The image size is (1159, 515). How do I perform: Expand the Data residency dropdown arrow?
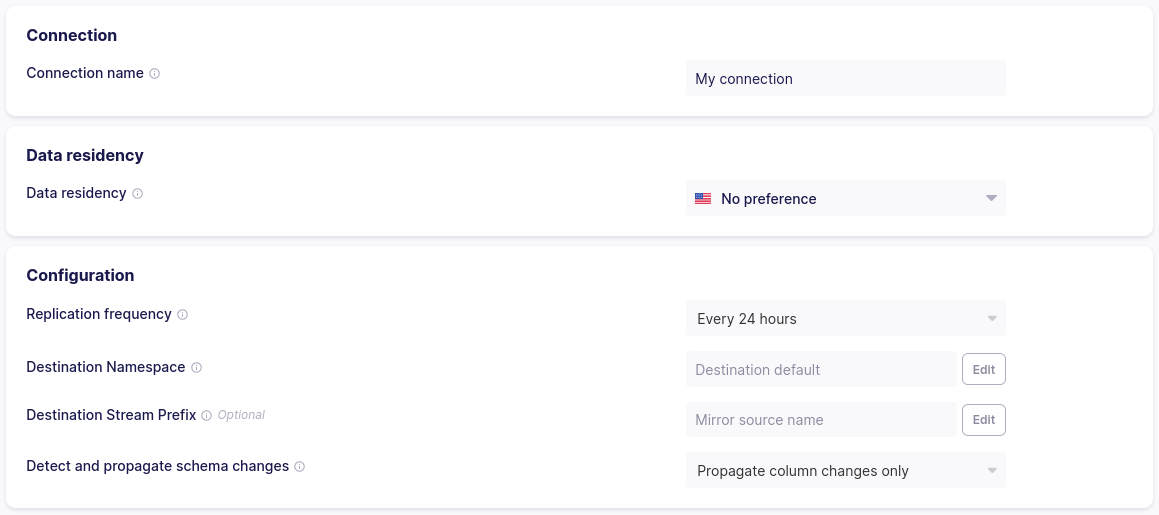click(991, 198)
